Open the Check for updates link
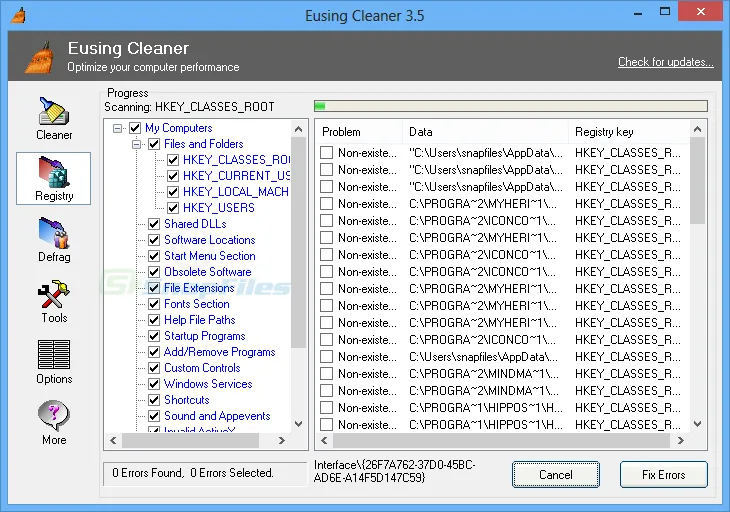The width and height of the screenshot is (730, 512). click(x=665, y=62)
